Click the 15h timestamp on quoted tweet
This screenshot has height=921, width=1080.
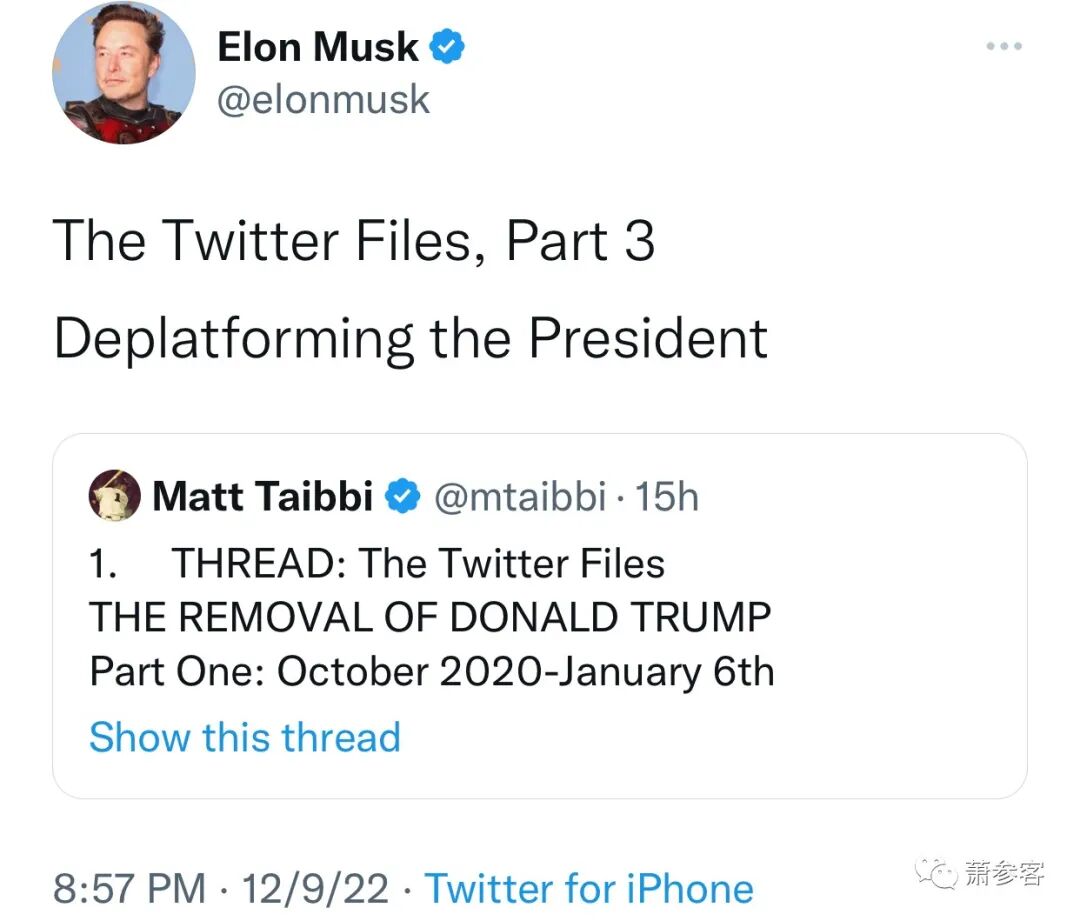(x=667, y=496)
